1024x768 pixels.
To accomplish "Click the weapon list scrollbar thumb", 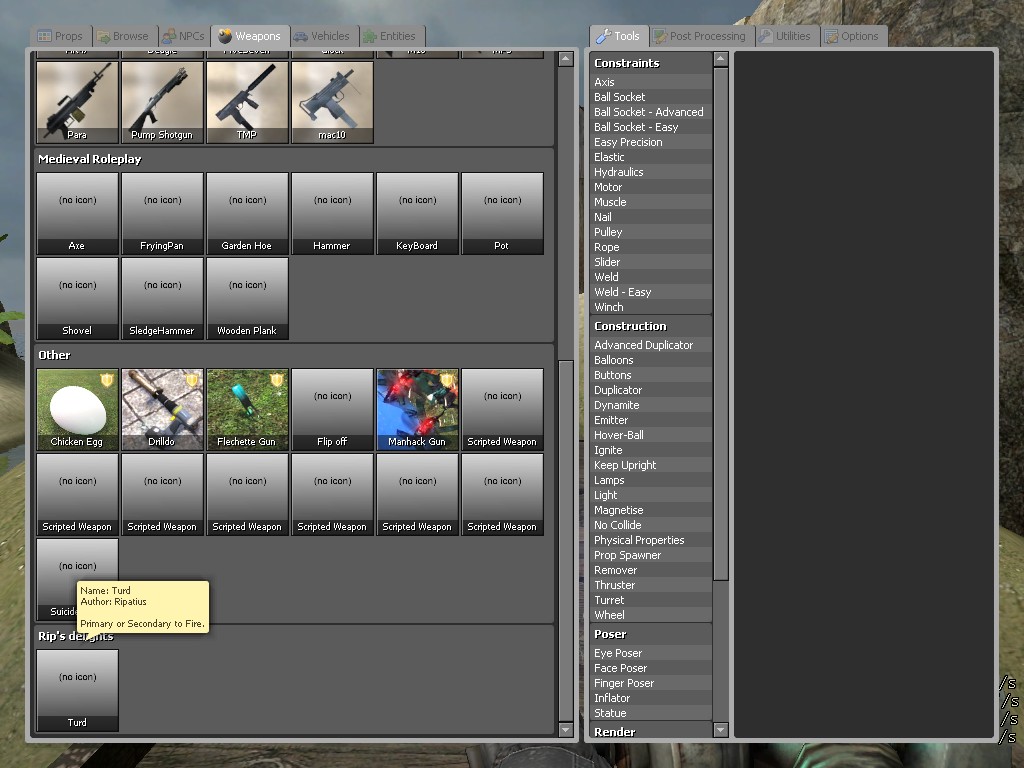I will click(x=566, y=541).
